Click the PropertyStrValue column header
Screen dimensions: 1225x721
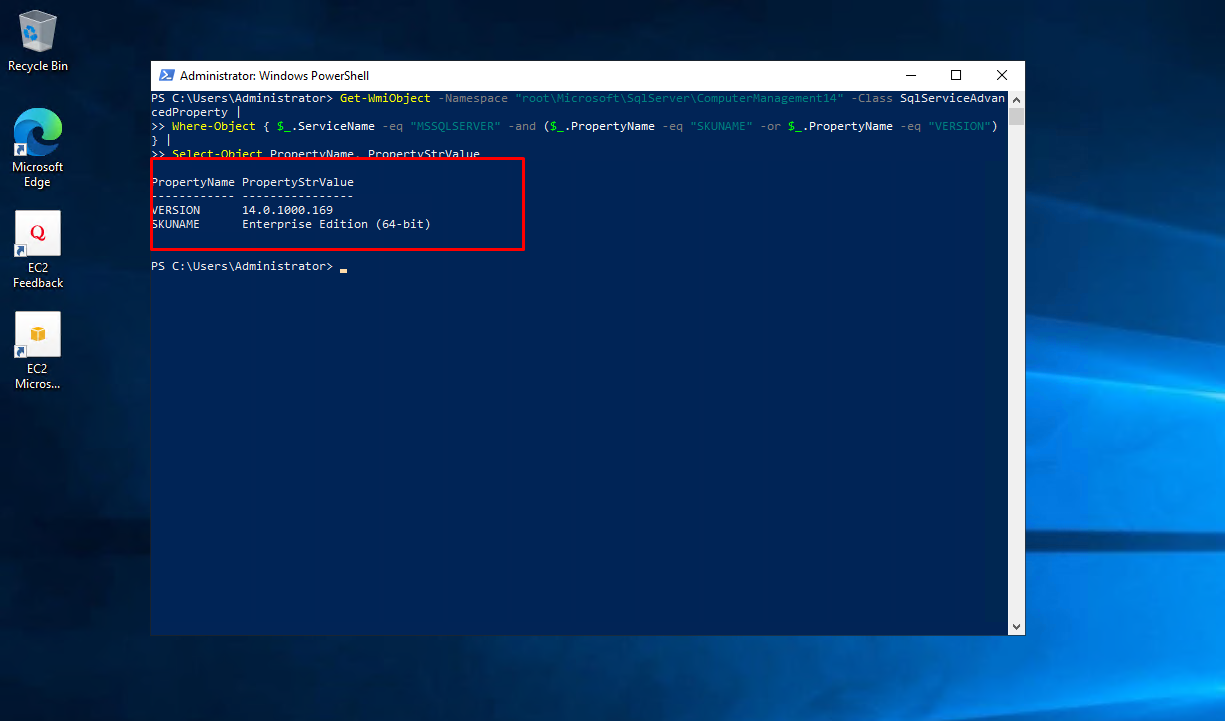[x=298, y=183]
